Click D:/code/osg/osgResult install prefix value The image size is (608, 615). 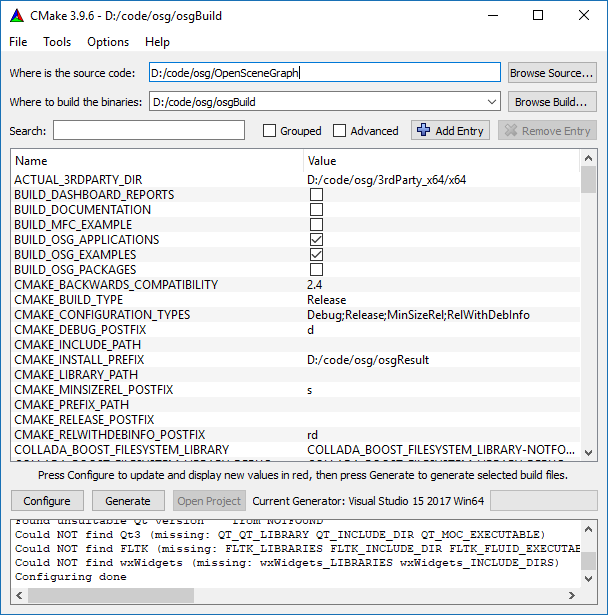click(368, 360)
